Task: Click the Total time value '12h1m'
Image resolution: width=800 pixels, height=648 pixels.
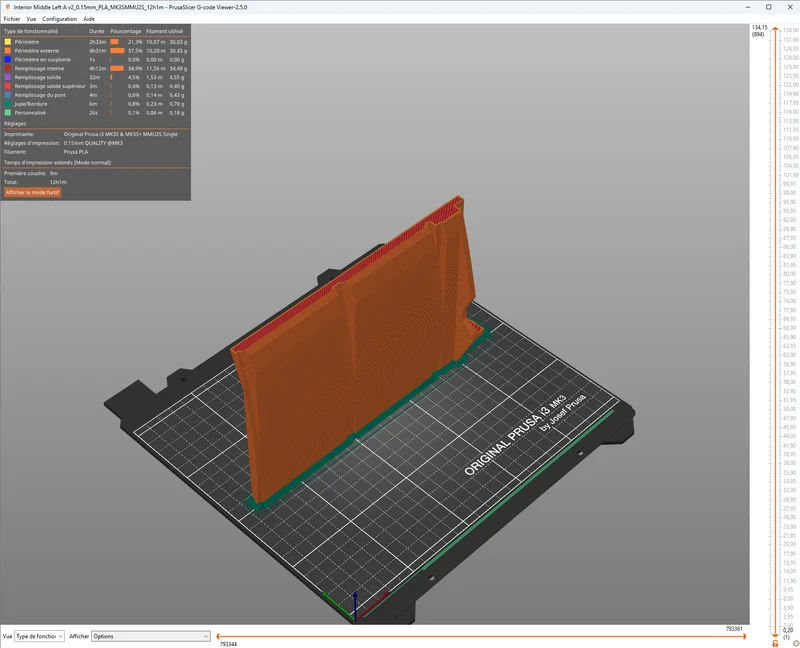Action: 58,182
